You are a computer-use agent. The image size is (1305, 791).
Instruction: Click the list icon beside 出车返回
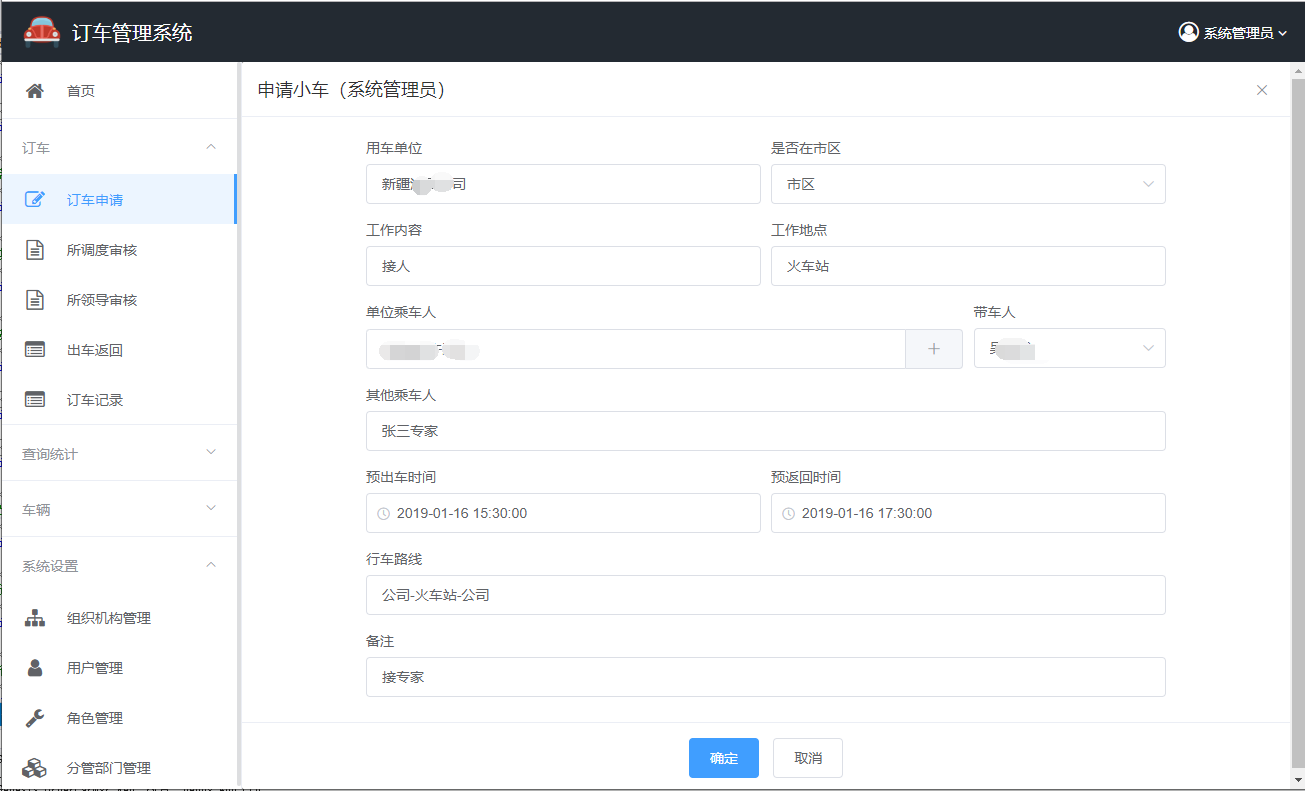[35, 350]
